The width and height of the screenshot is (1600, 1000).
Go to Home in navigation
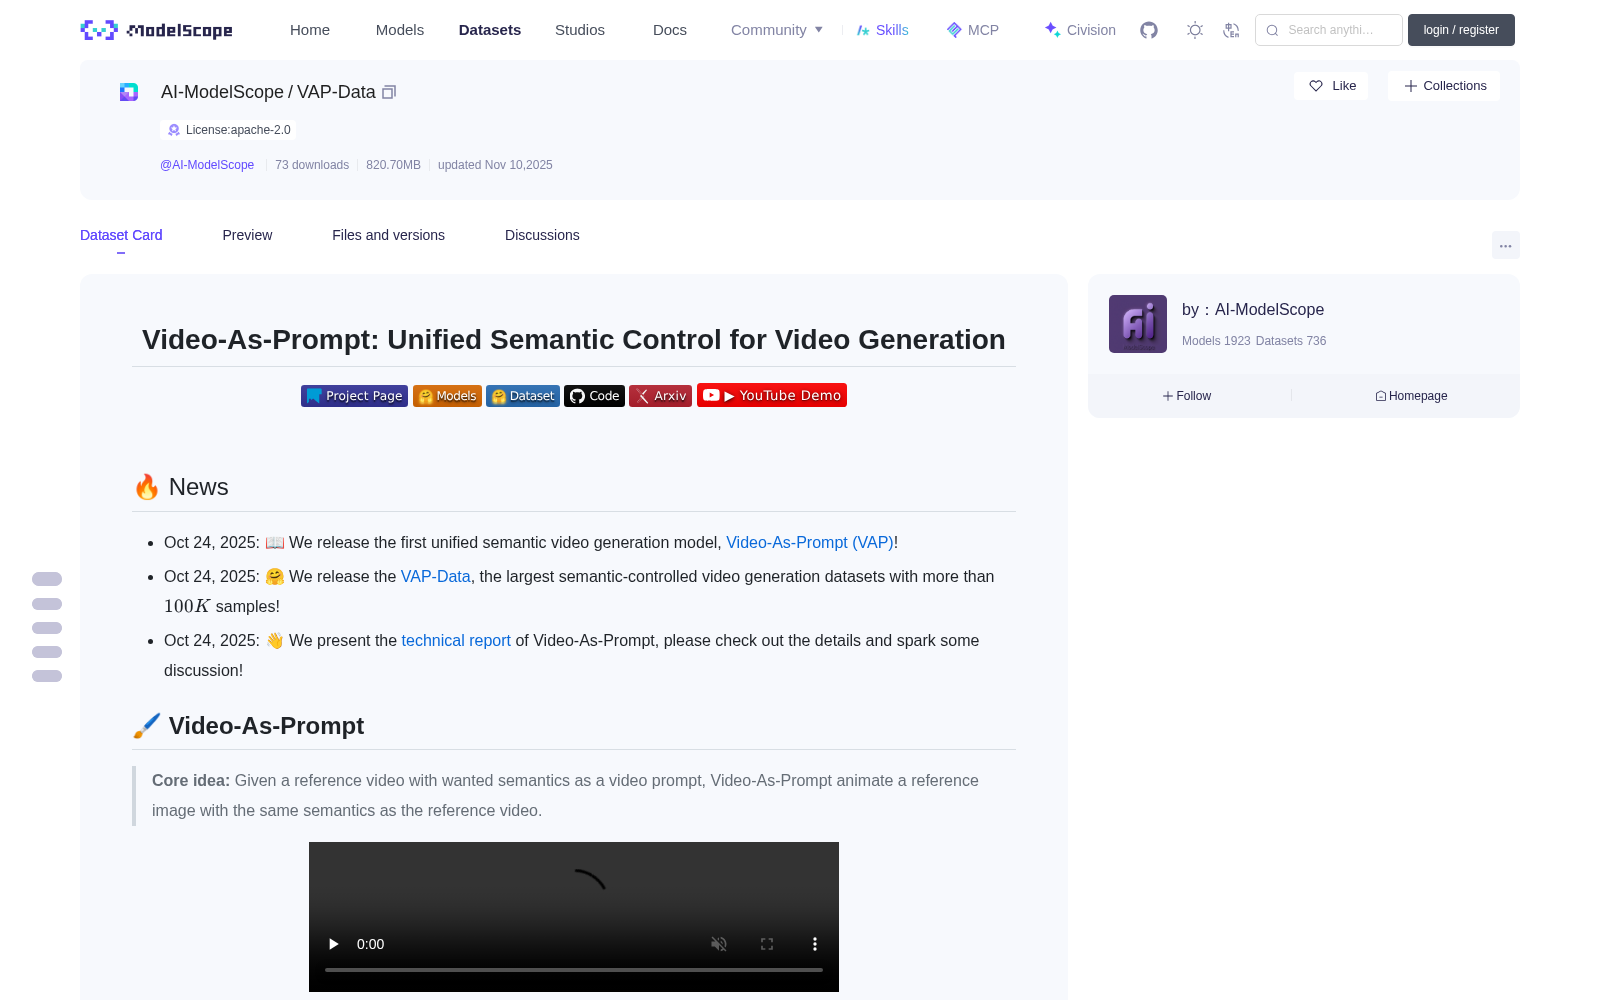(x=310, y=30)
